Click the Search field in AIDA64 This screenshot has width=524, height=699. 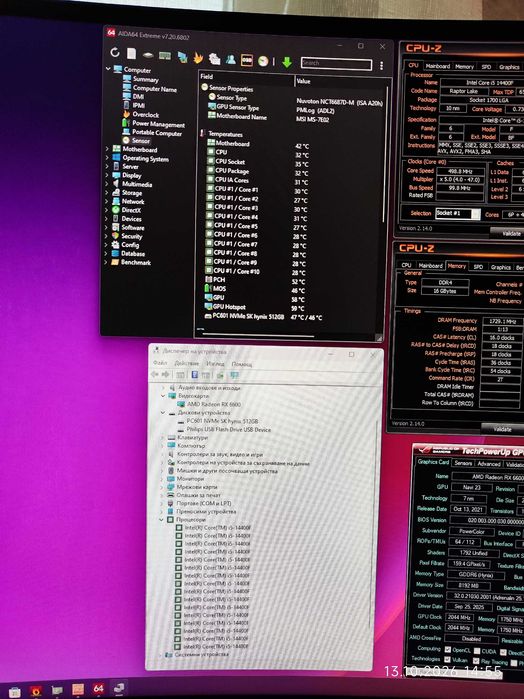coord(336,64)
